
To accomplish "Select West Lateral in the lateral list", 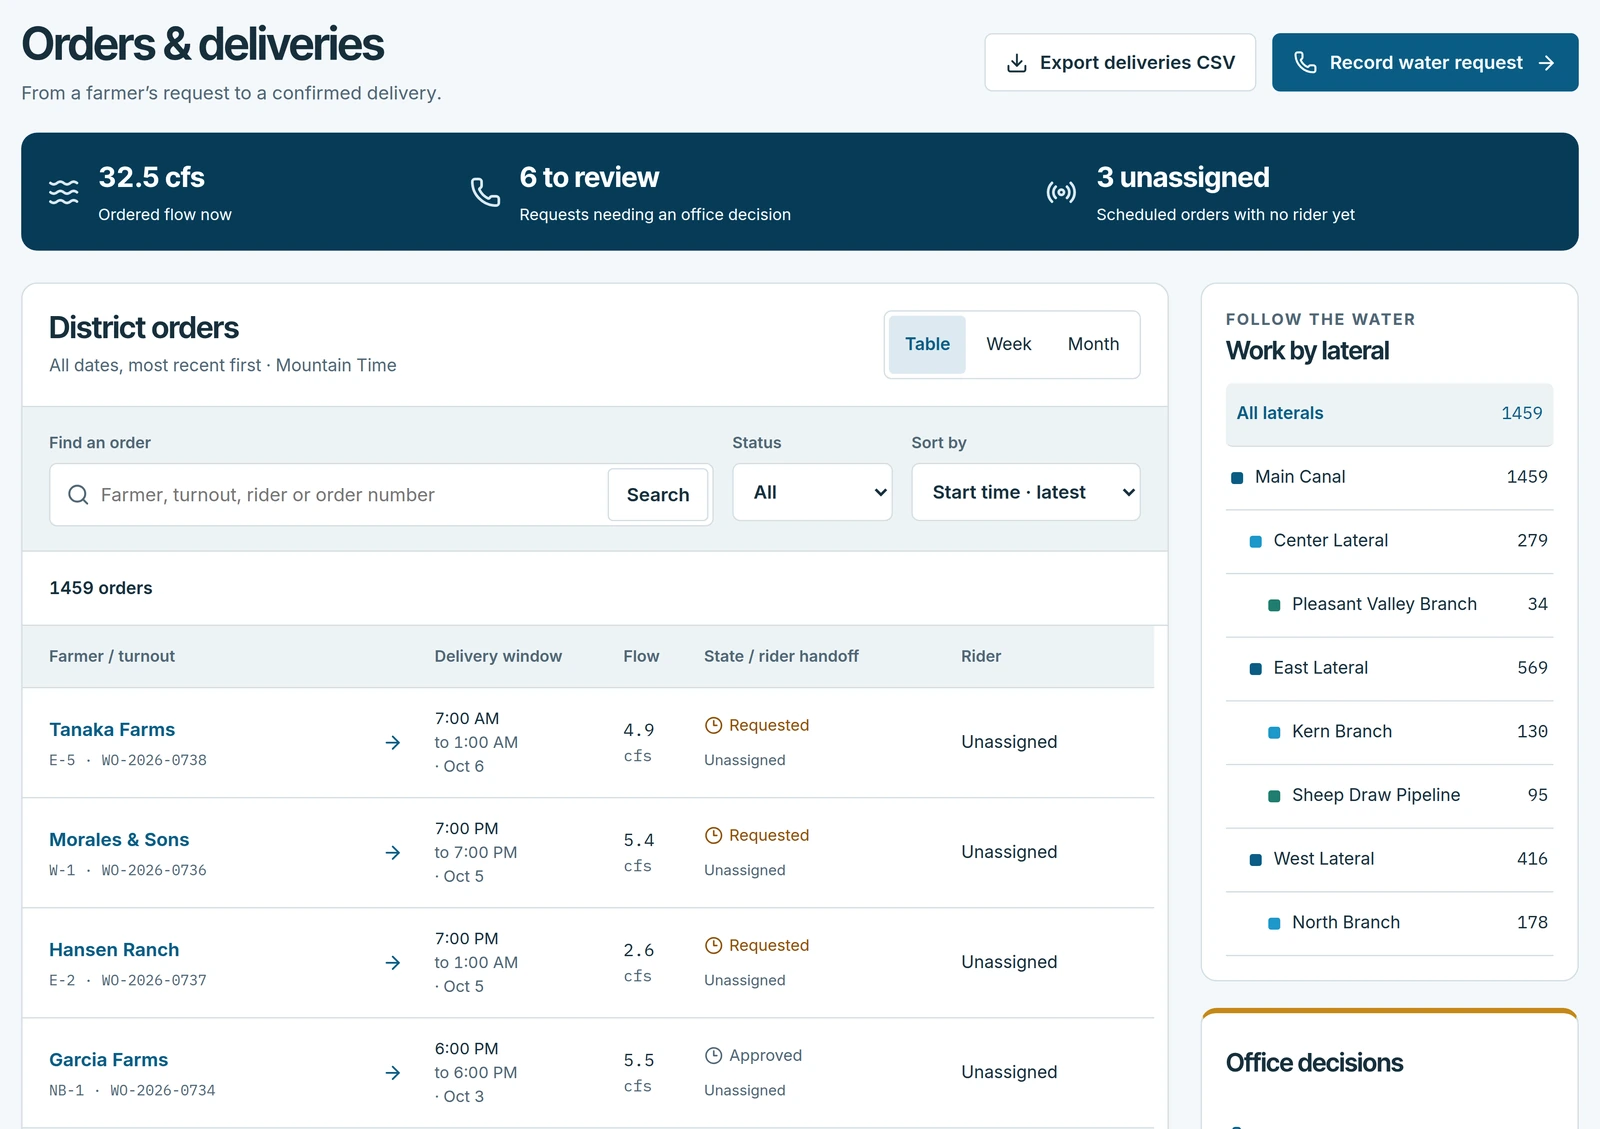I will coord(1389,859).
